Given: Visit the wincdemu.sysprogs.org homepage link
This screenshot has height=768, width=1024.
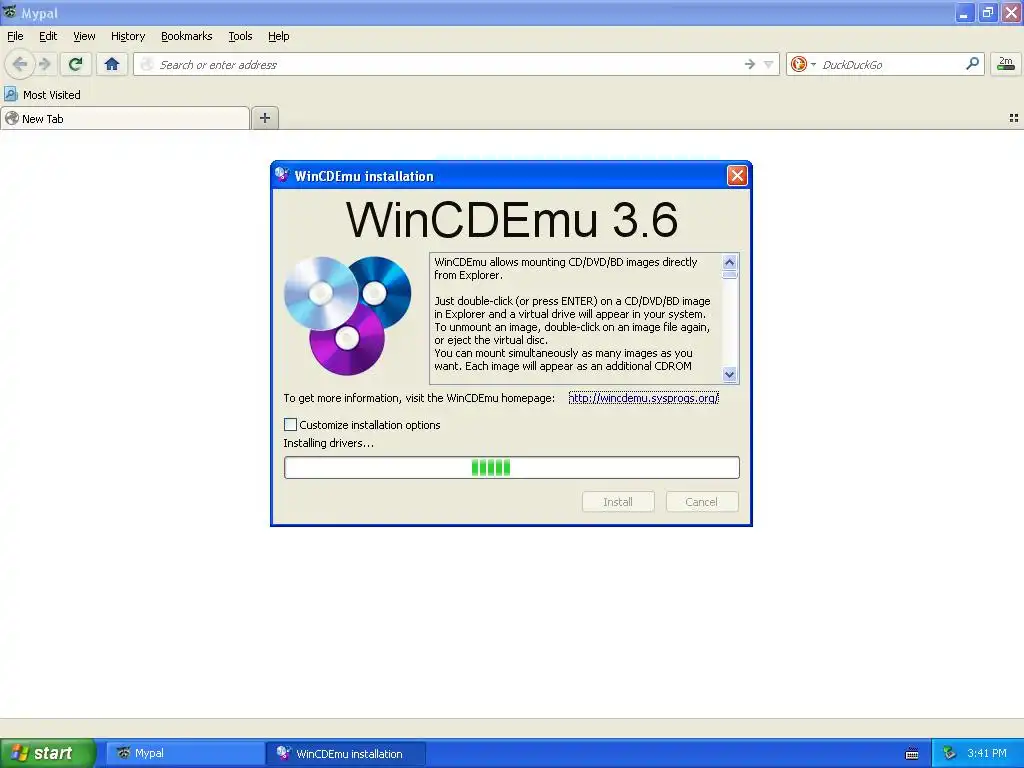Looking at the screenshot, I should (643, 398).
